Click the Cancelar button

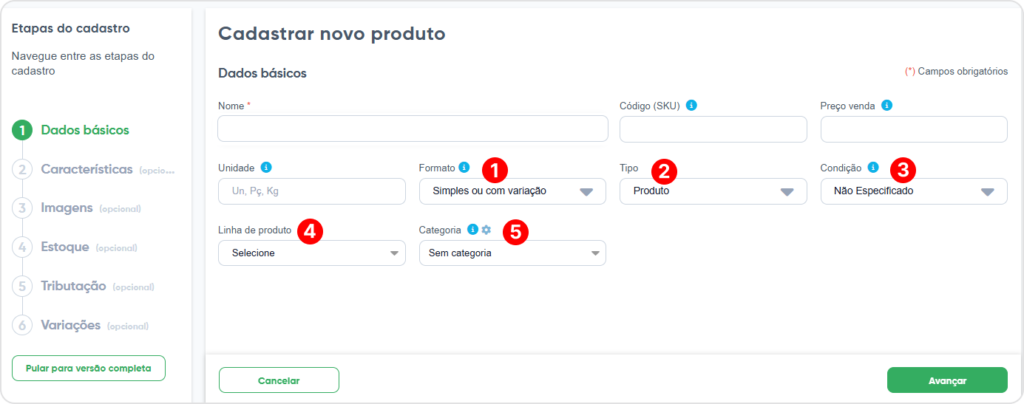click(x=279, y=380)
